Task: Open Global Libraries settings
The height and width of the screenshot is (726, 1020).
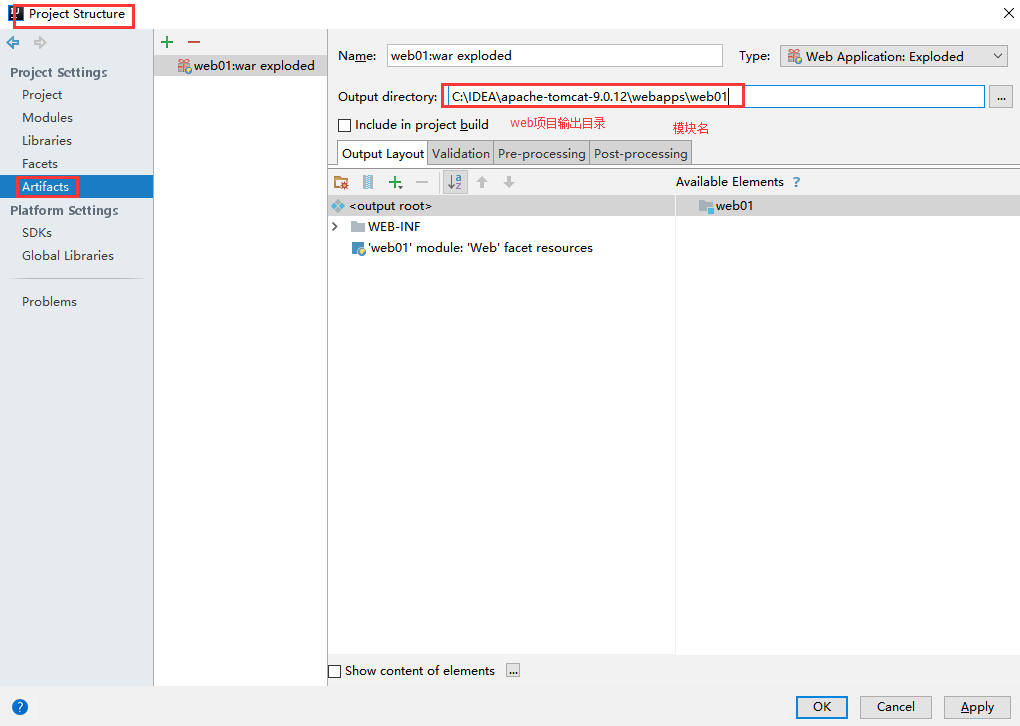Action: [68, 256]
